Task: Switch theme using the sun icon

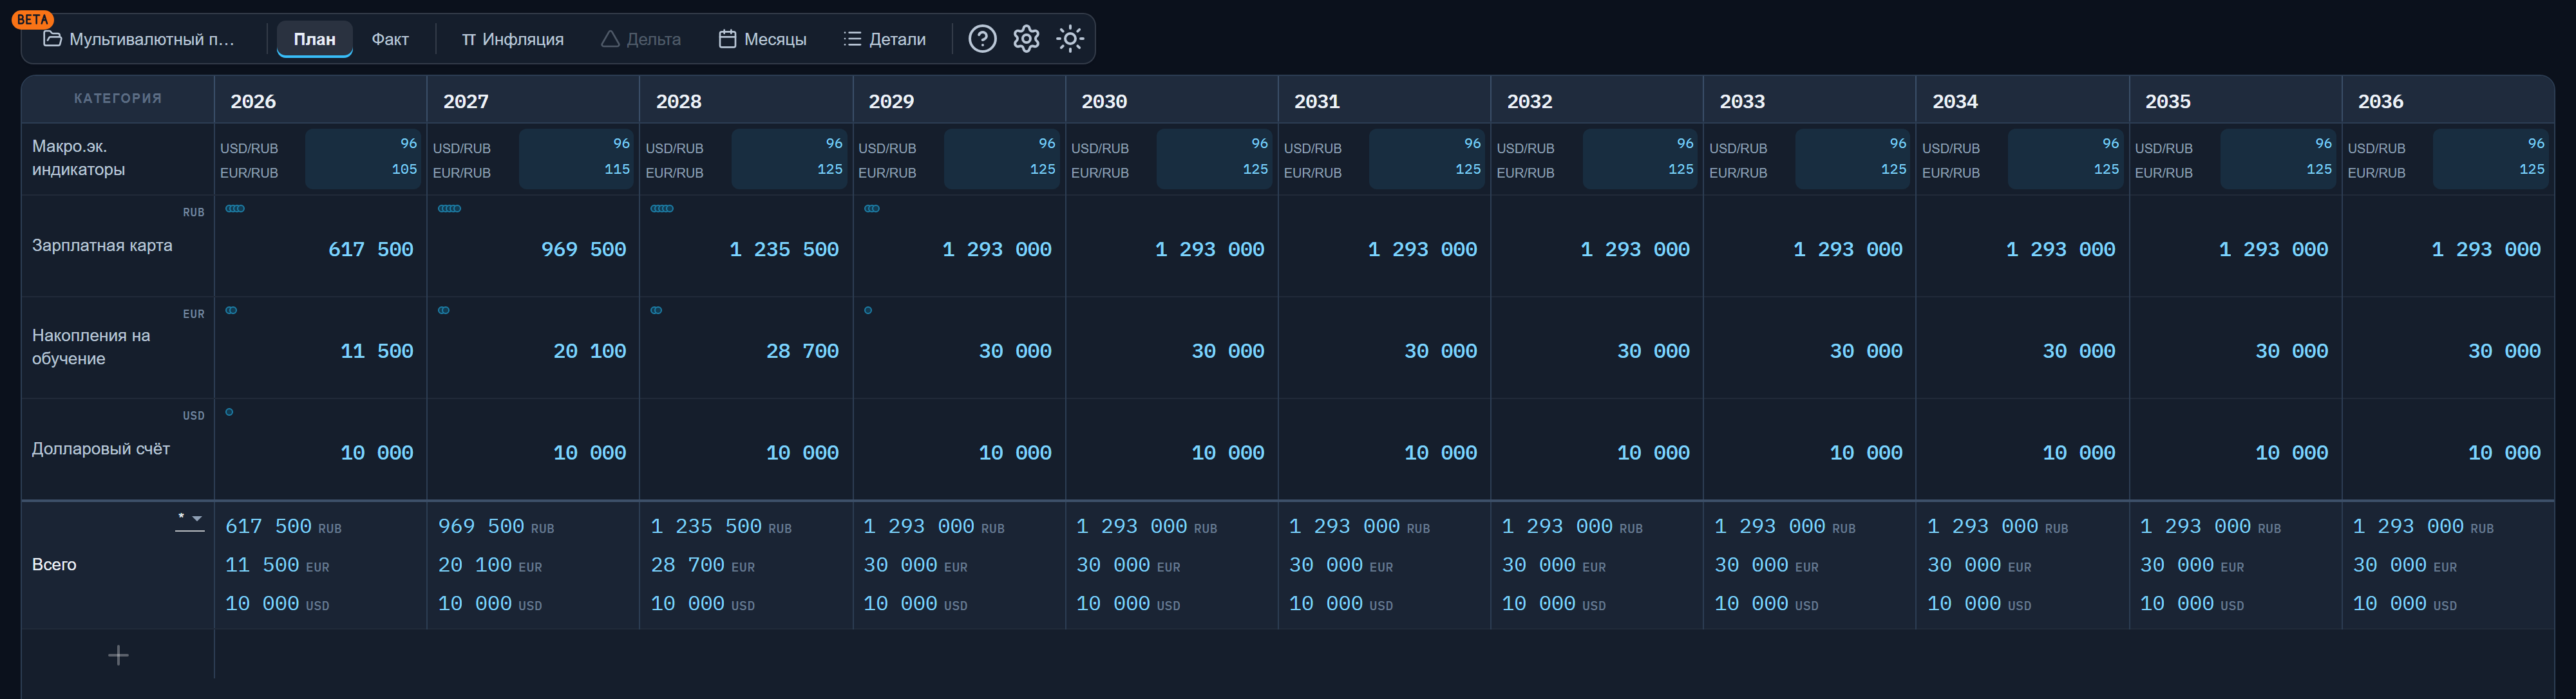Action: coord(1070,39)
